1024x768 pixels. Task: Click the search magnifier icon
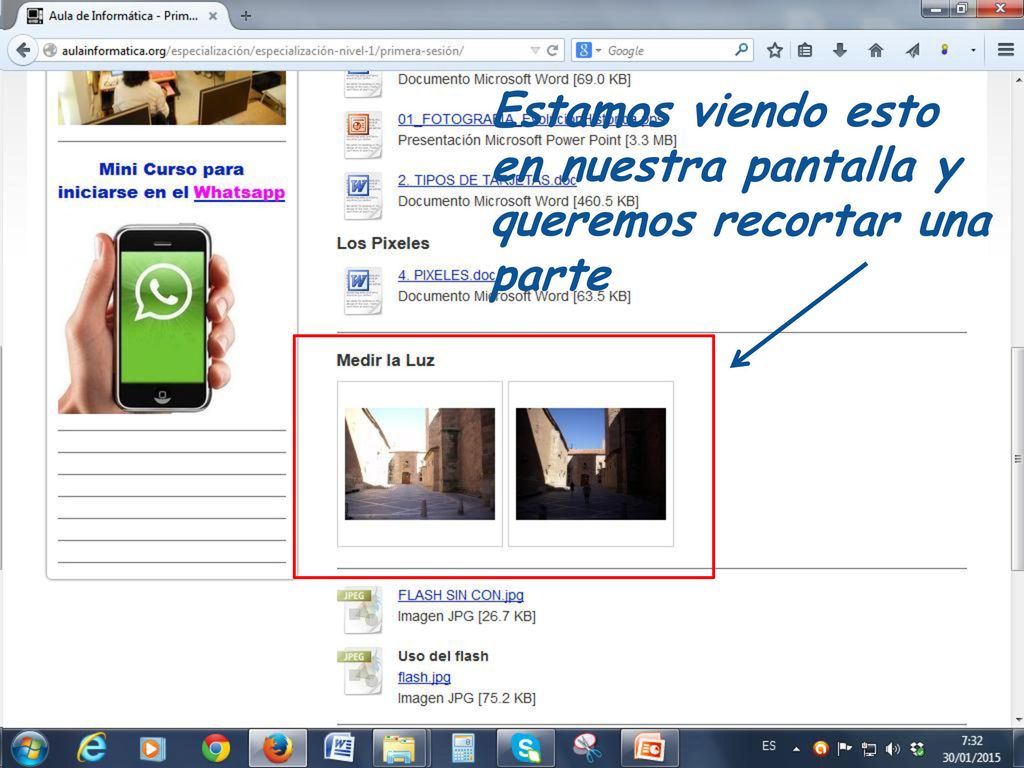point(741,50)
